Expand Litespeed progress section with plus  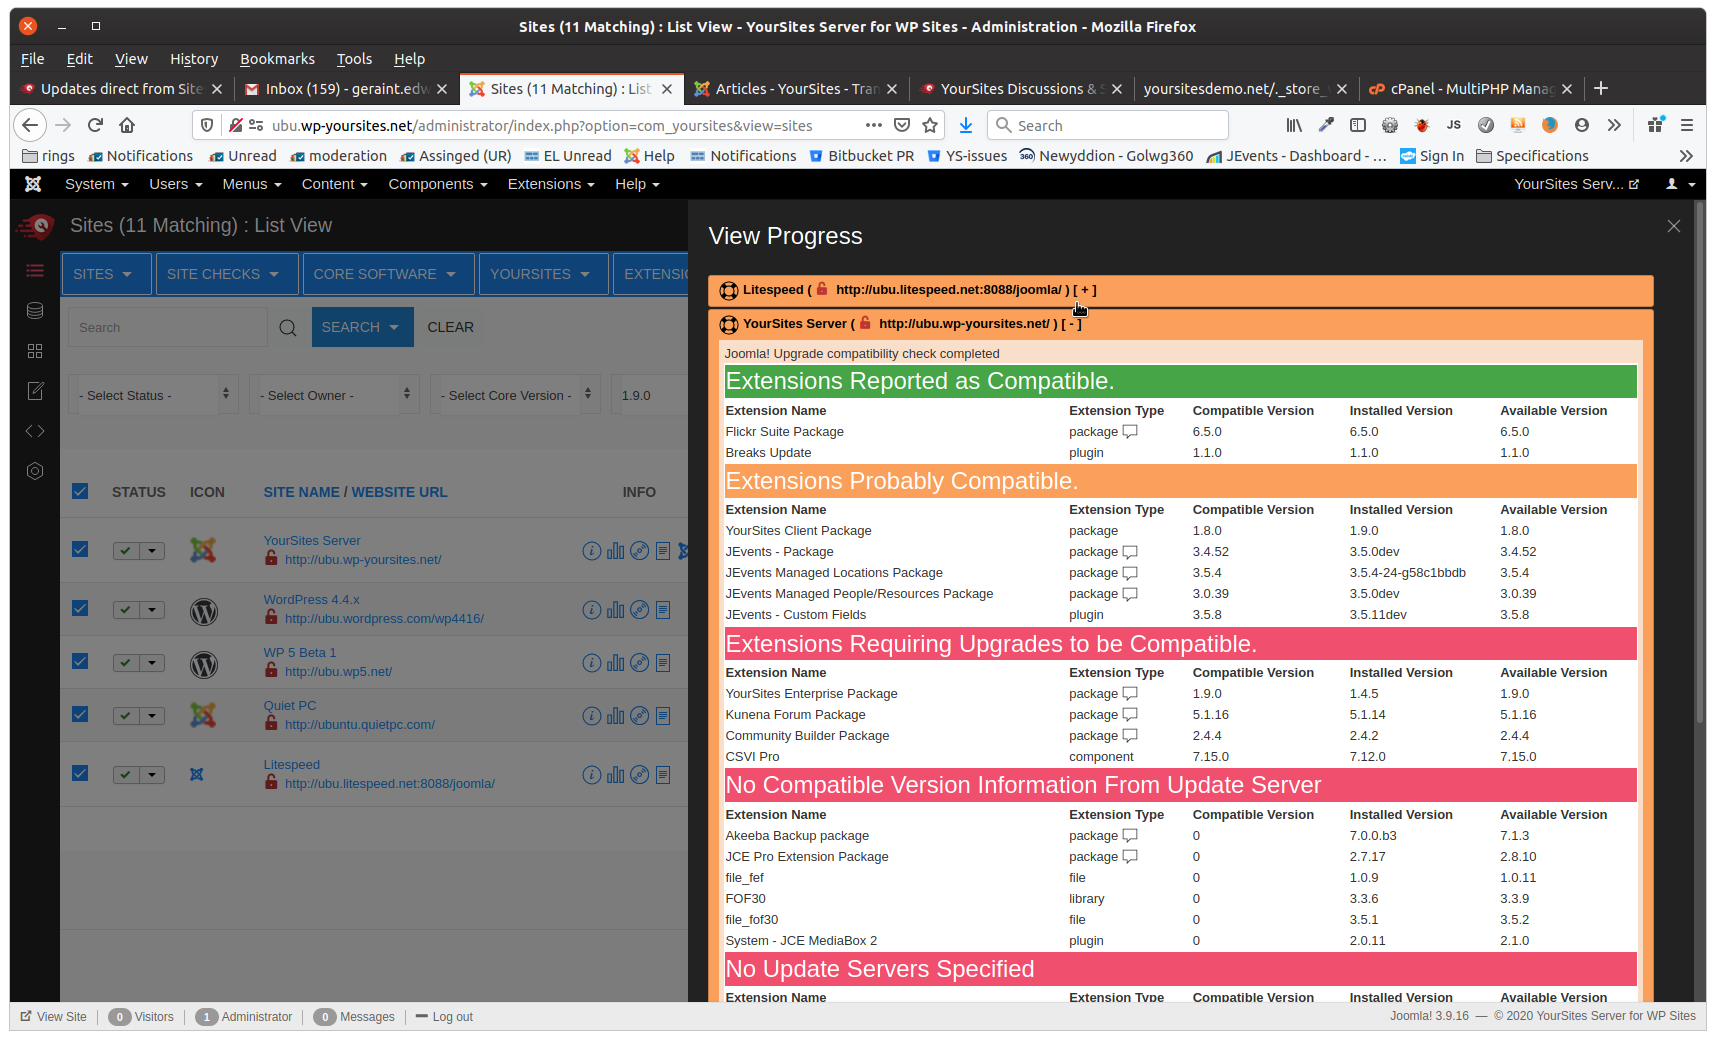coord(1085,290)
